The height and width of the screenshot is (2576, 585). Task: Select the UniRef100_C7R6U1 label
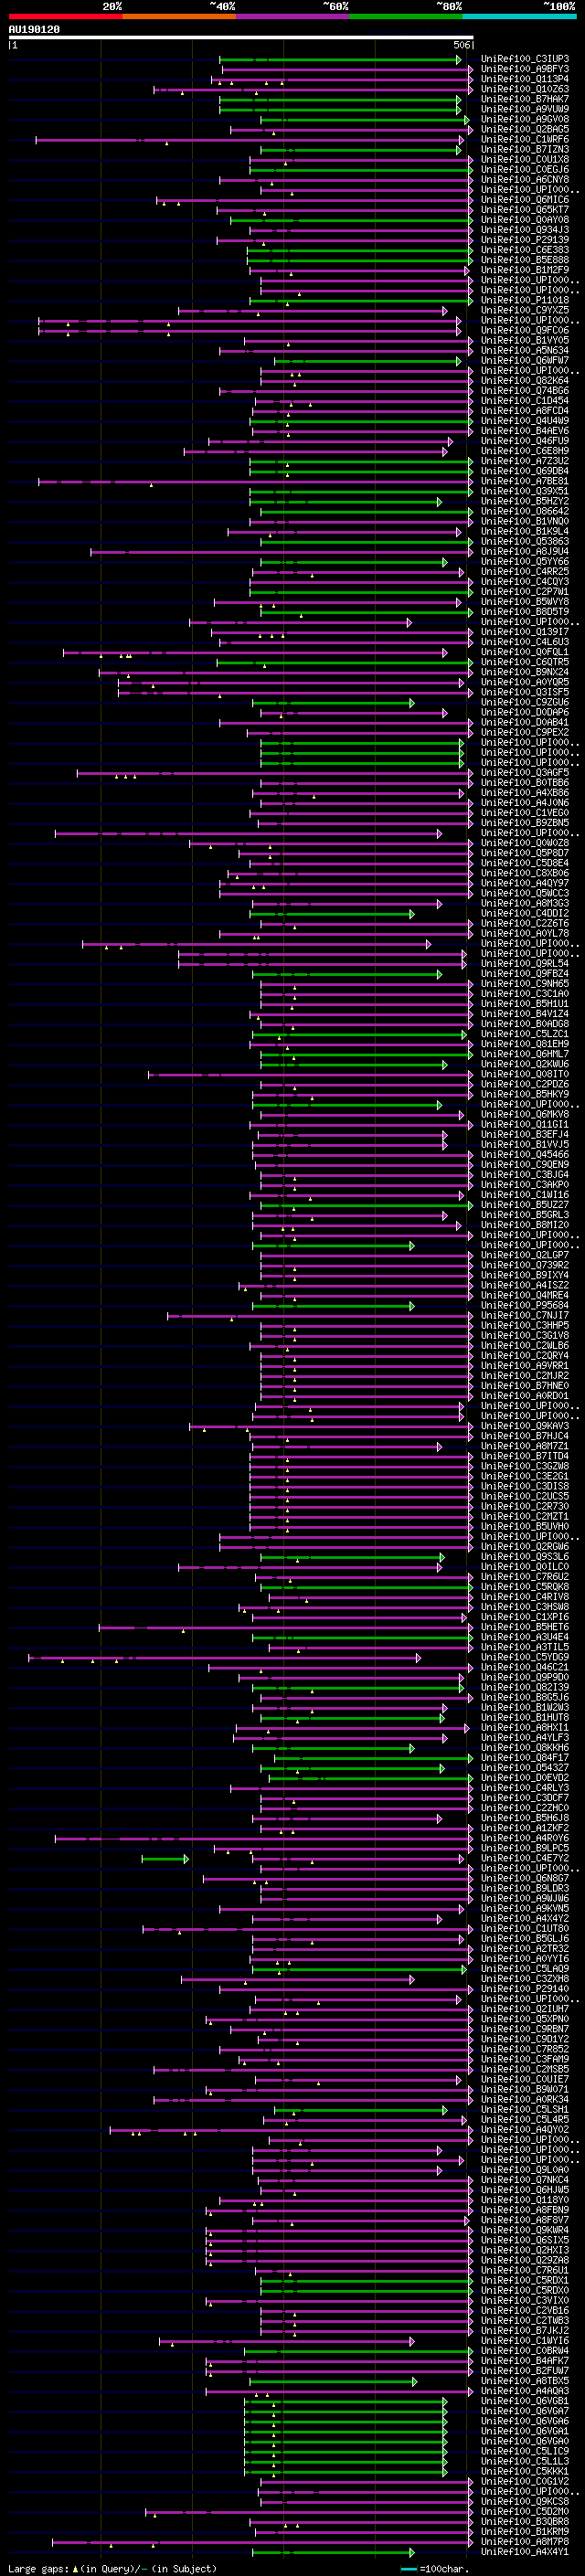(x=524, y=2271)
